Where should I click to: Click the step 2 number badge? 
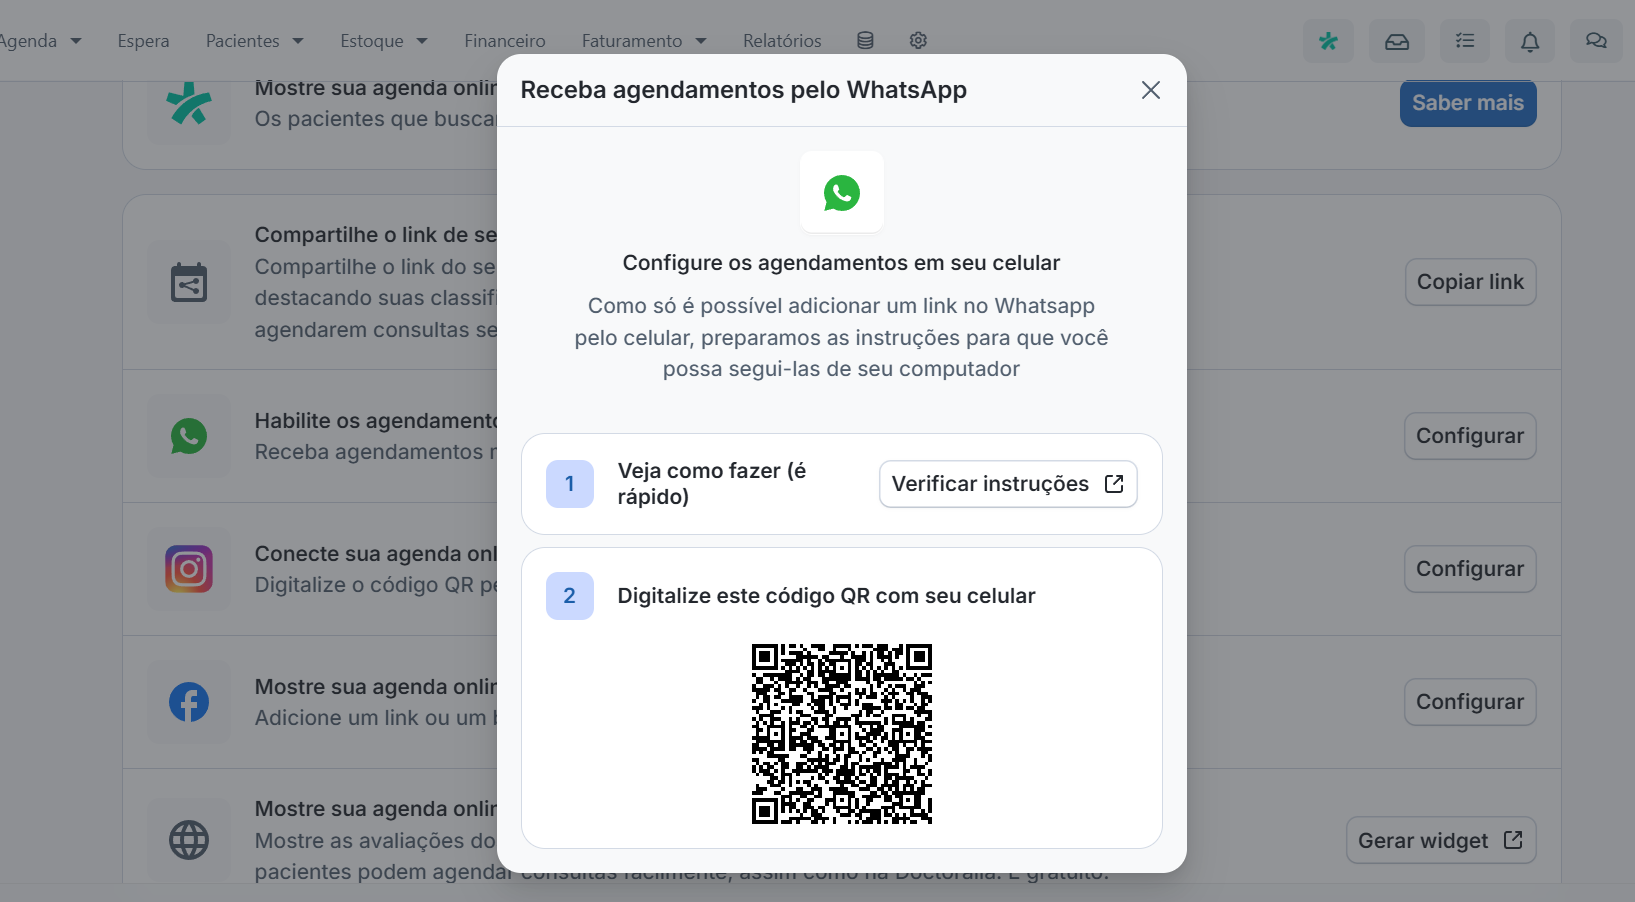pos(570,596)
